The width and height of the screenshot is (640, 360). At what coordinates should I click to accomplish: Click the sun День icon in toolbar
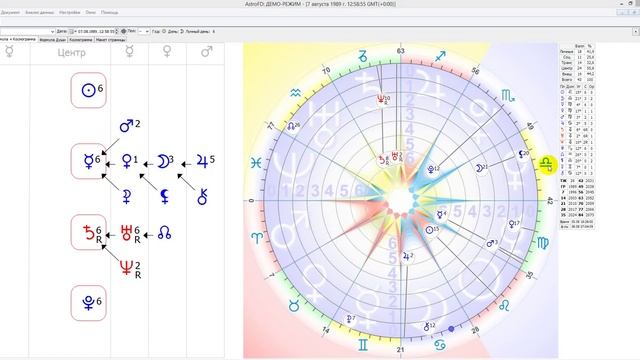tap(164, 31)
